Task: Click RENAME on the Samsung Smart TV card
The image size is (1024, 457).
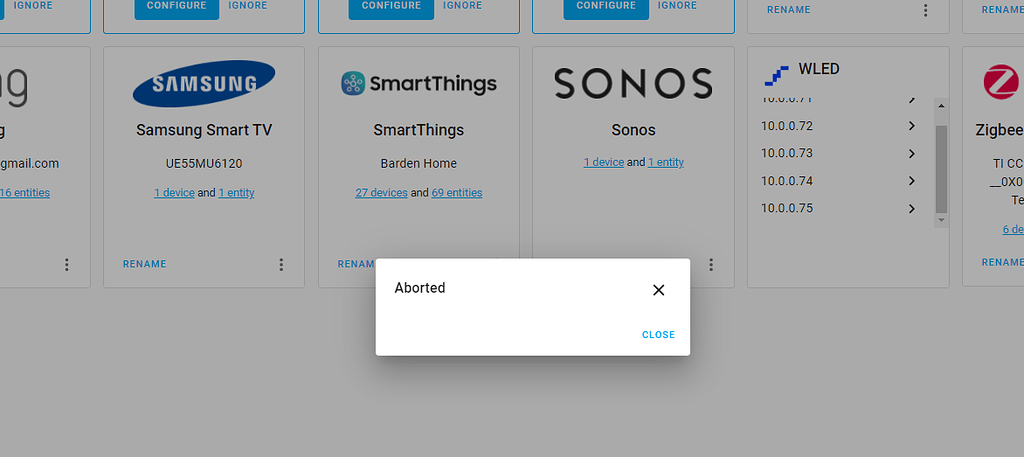Action: (x=144, y=264)
